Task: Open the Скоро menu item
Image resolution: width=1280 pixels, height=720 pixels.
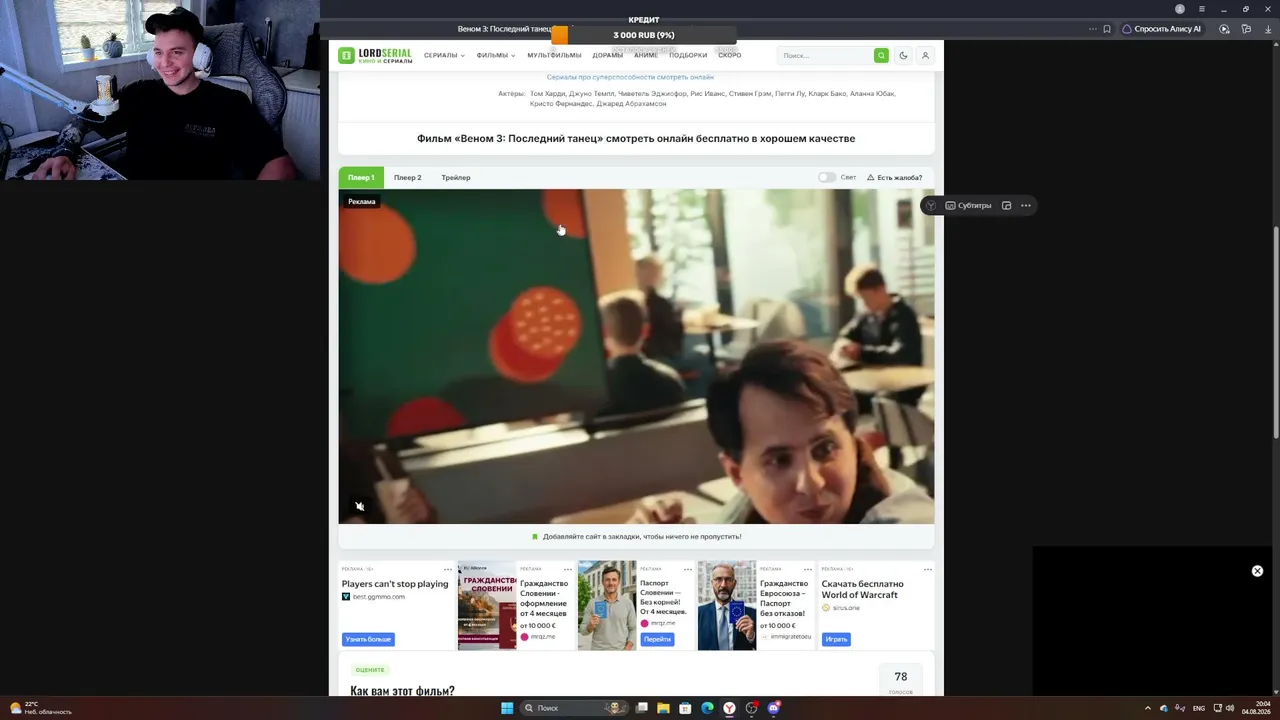Action: coord(729,56)
